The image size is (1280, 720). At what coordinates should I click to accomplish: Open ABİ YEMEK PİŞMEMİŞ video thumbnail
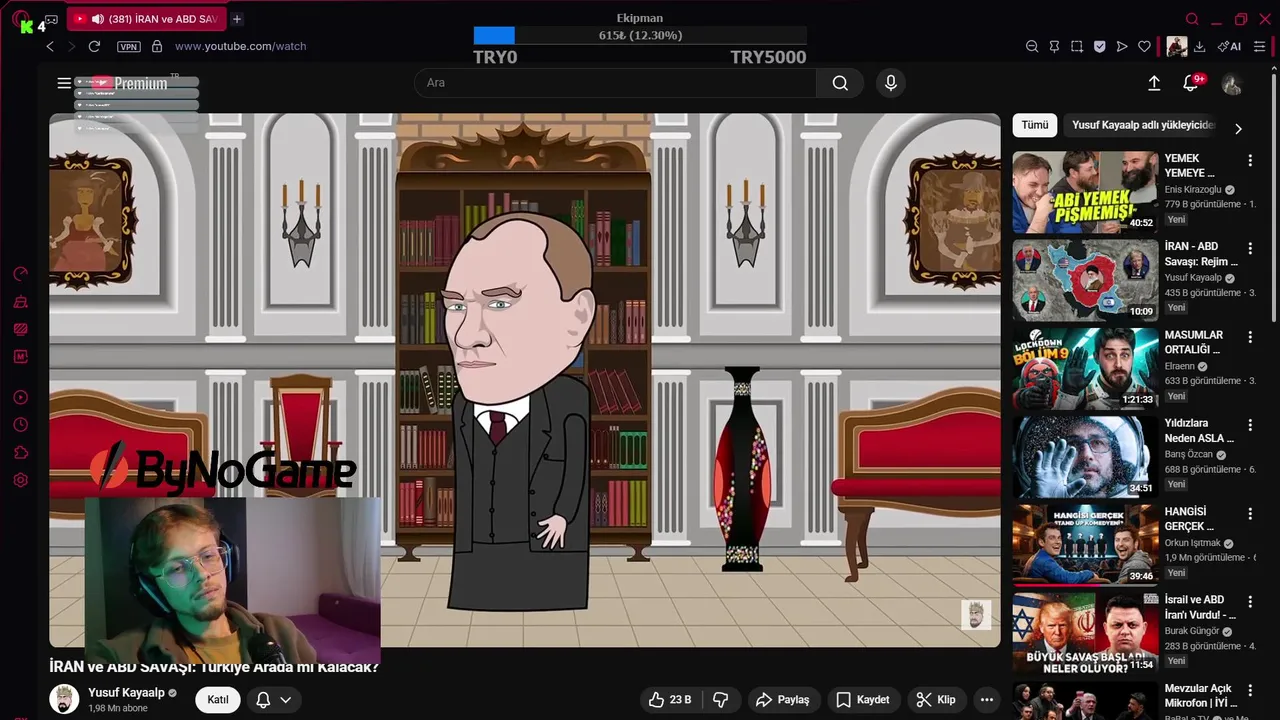(1085, 192)
